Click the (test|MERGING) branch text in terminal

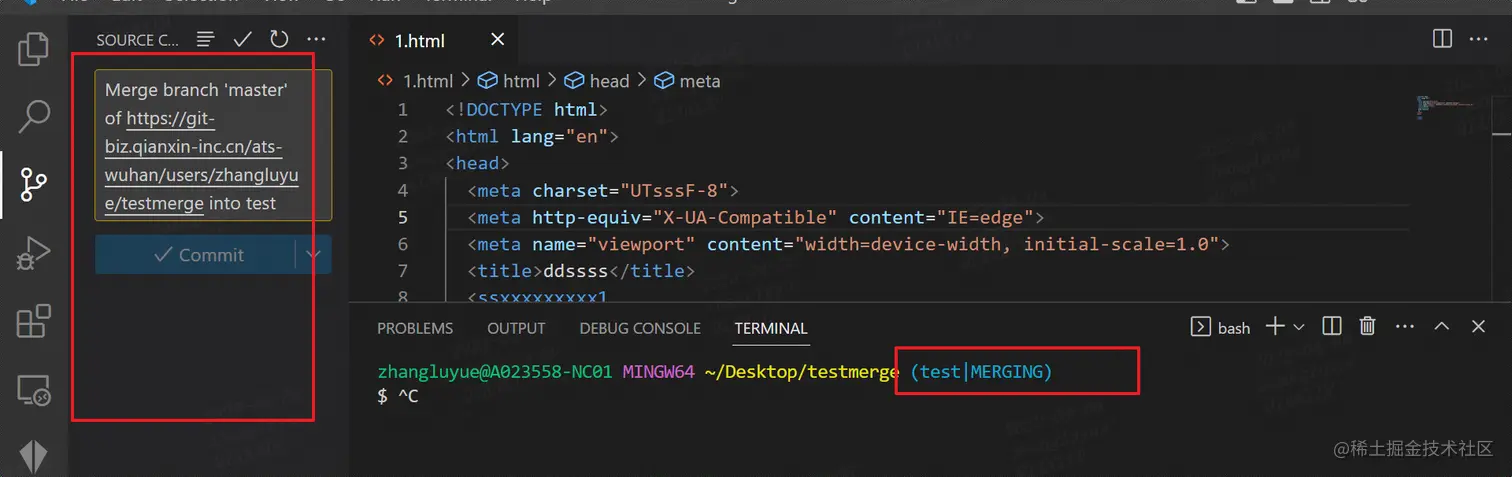981,372
